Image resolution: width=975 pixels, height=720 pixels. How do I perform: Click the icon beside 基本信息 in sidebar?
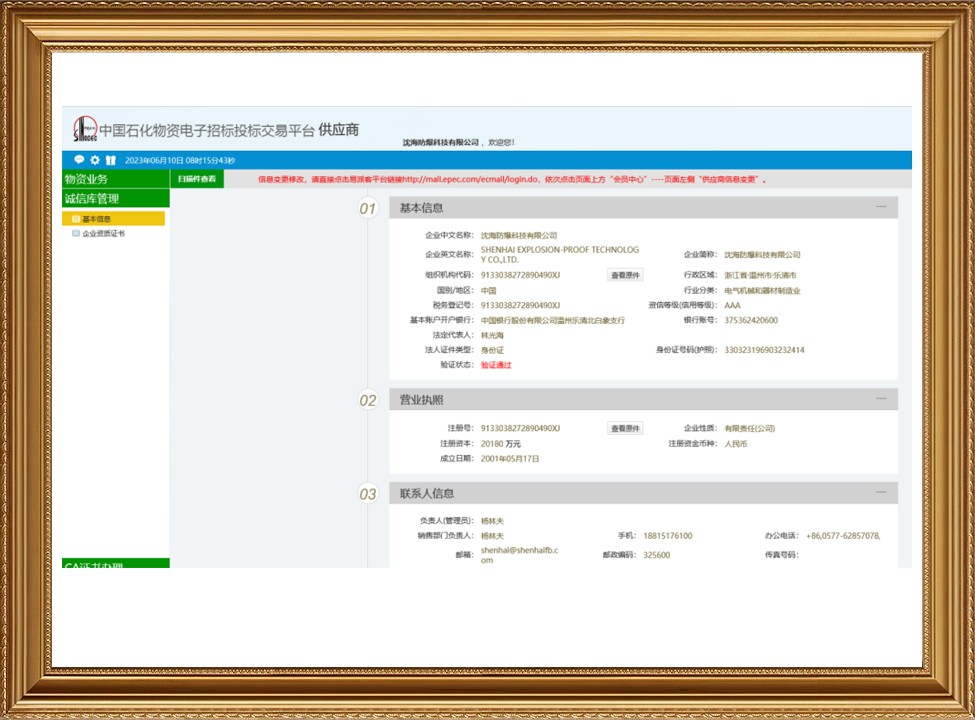[x=76, y=219]
